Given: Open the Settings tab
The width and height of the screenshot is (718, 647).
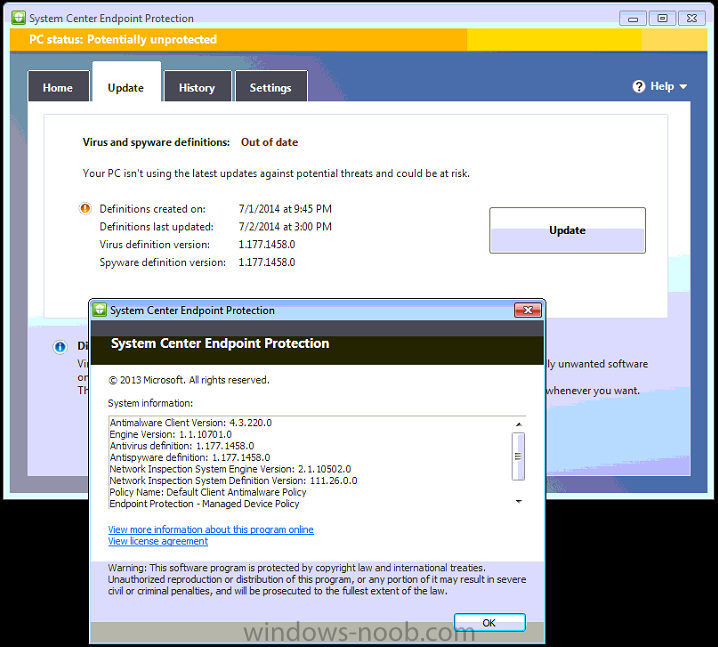Looking at the screenshot, I should (271, 86).
